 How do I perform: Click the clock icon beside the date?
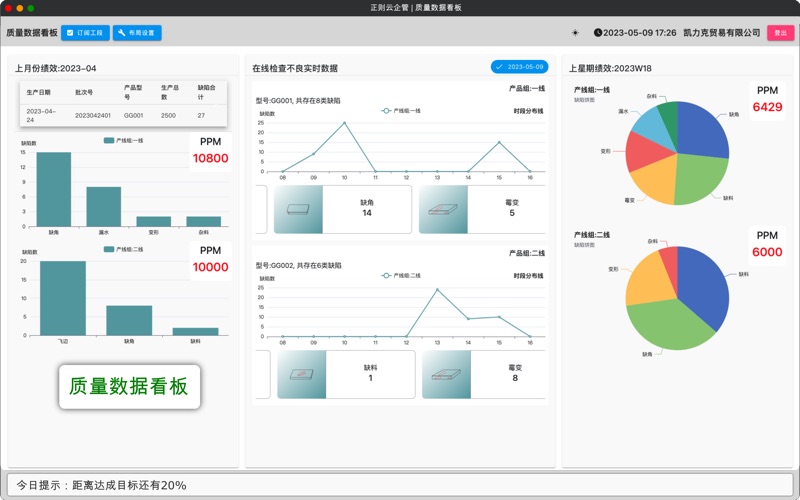click(x=597, y=33)
